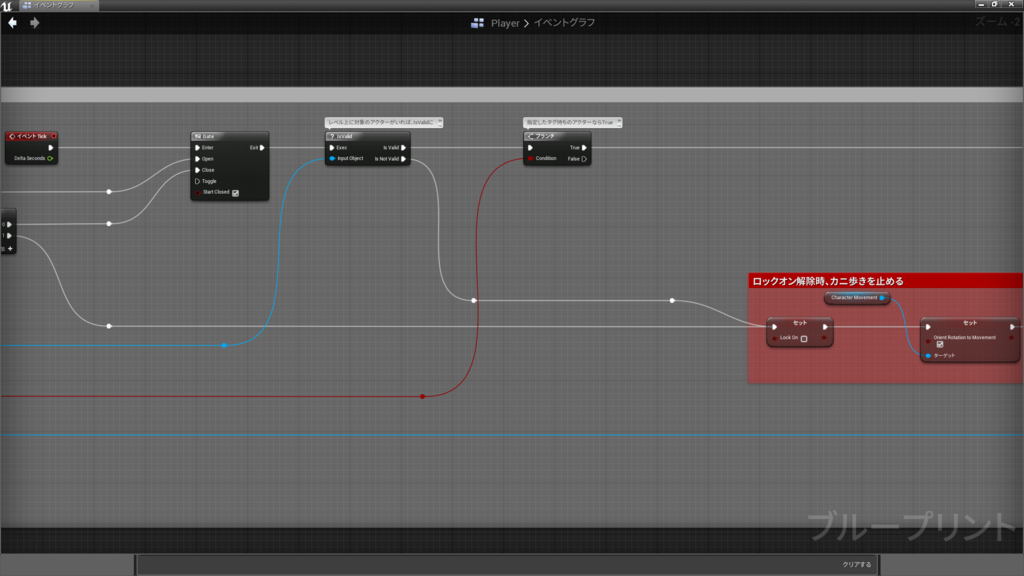This screenshot has width=1024, height=576.
Task: Uncheck the Orient Rotation to Movement checkbox
Action: pyautogui.click(x=940, y=344)
